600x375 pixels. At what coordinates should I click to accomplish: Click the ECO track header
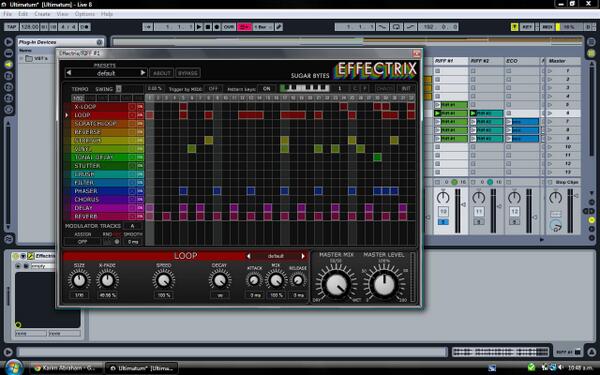(522, 61)
